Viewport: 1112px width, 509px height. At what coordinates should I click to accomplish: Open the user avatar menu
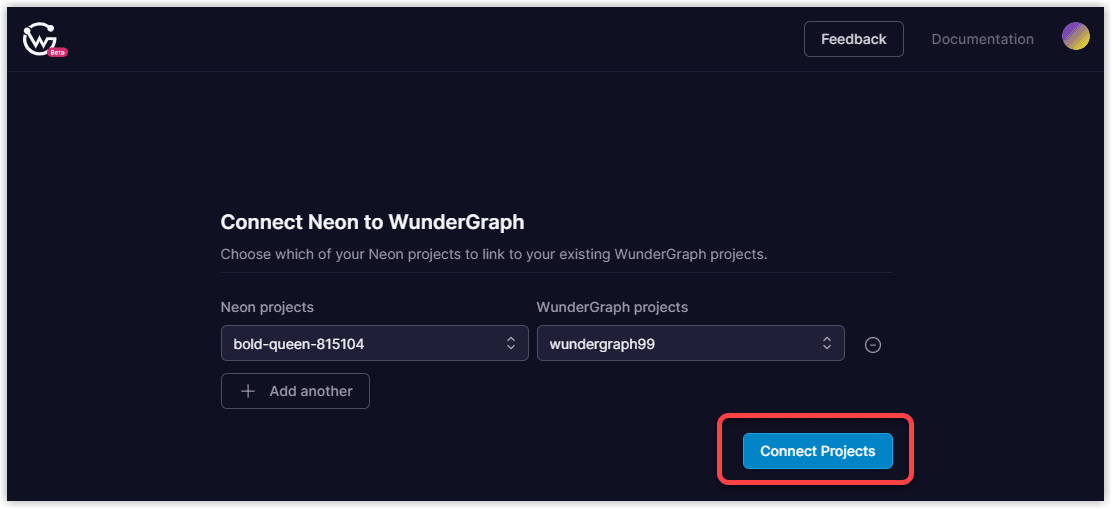(1075, 37)
